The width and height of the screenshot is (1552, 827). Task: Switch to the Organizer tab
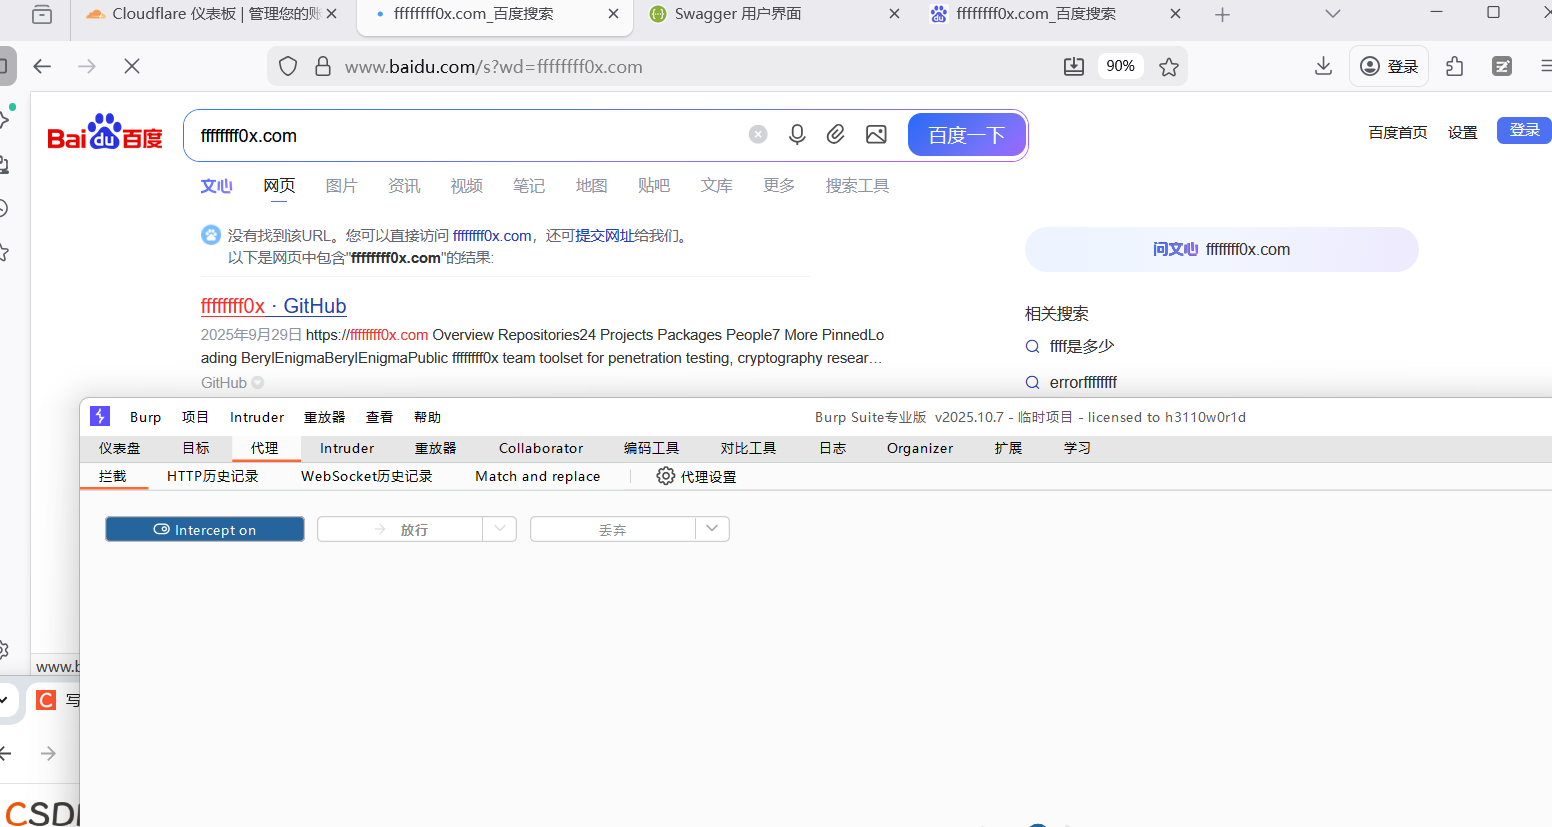coord(920,448)
